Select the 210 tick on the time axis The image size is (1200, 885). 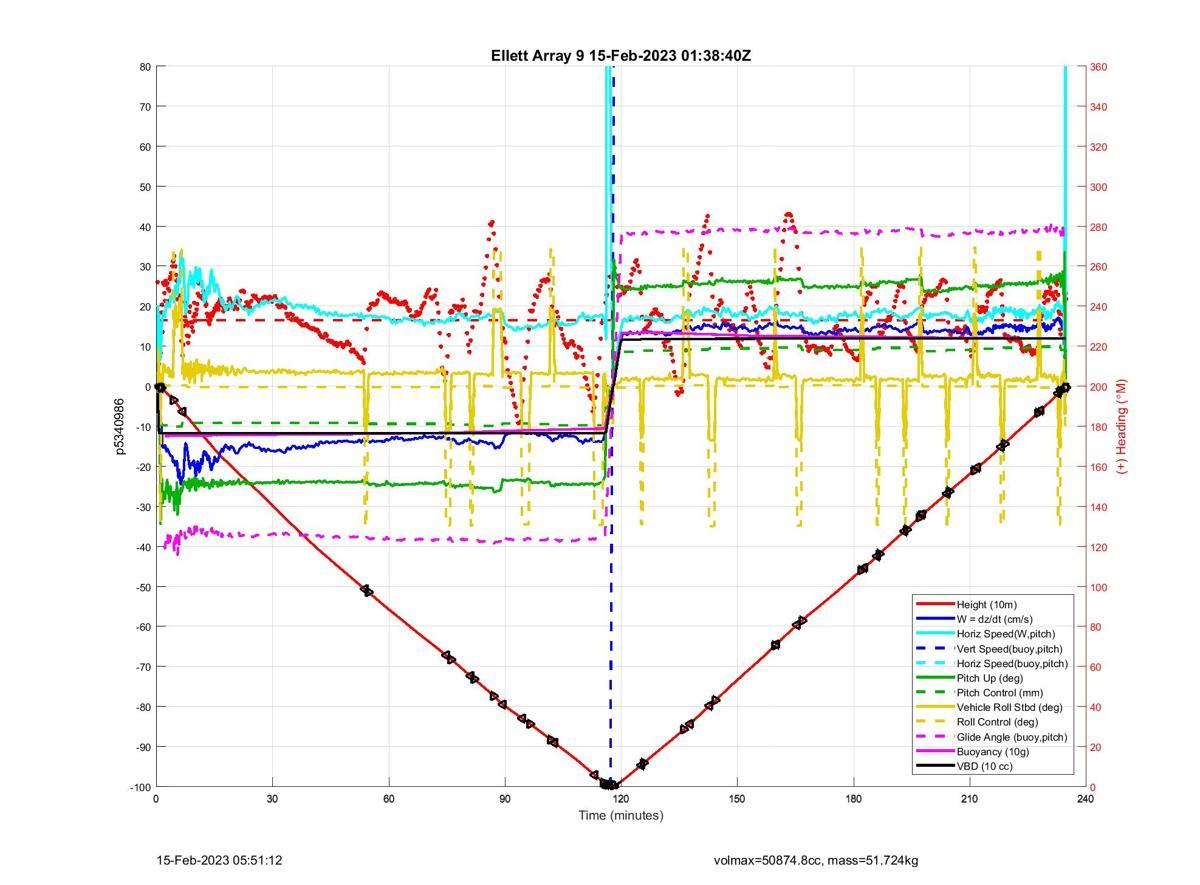coord(969,799)
